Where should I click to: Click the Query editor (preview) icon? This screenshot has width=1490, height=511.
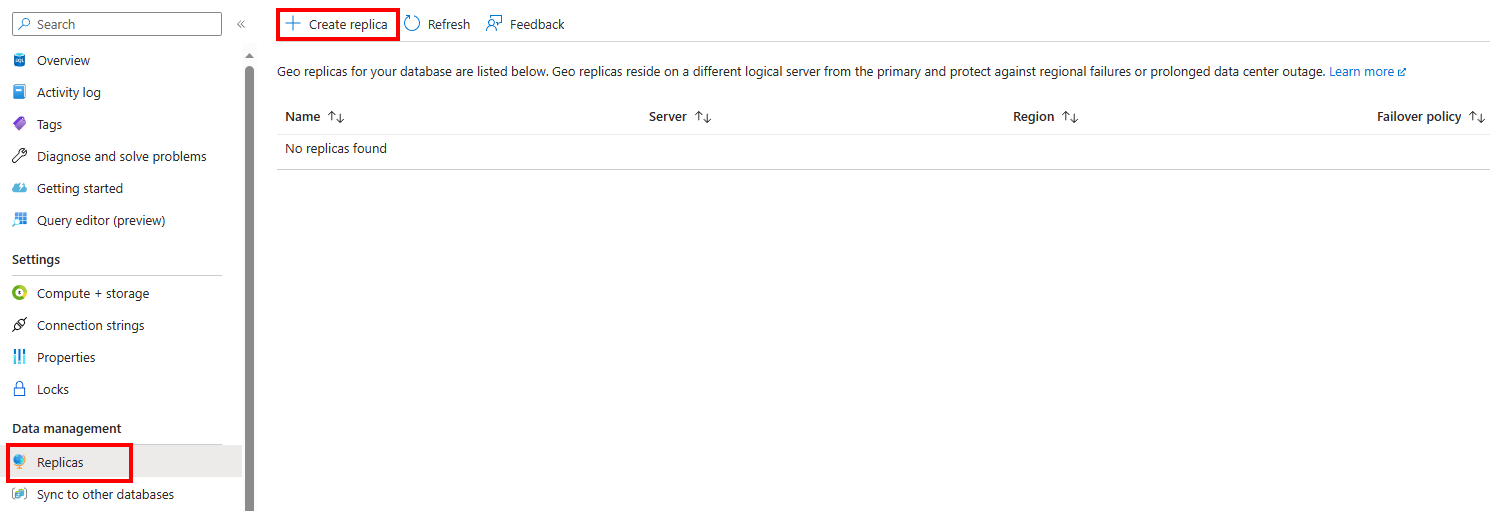tap(19, 221)
